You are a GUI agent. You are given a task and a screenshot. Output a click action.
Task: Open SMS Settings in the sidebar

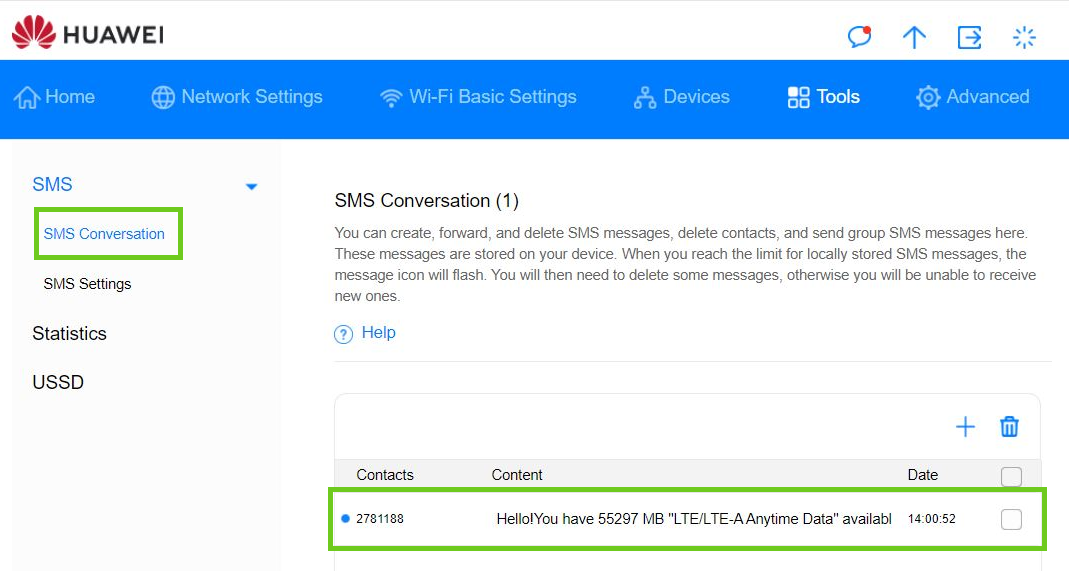(87, 284)
